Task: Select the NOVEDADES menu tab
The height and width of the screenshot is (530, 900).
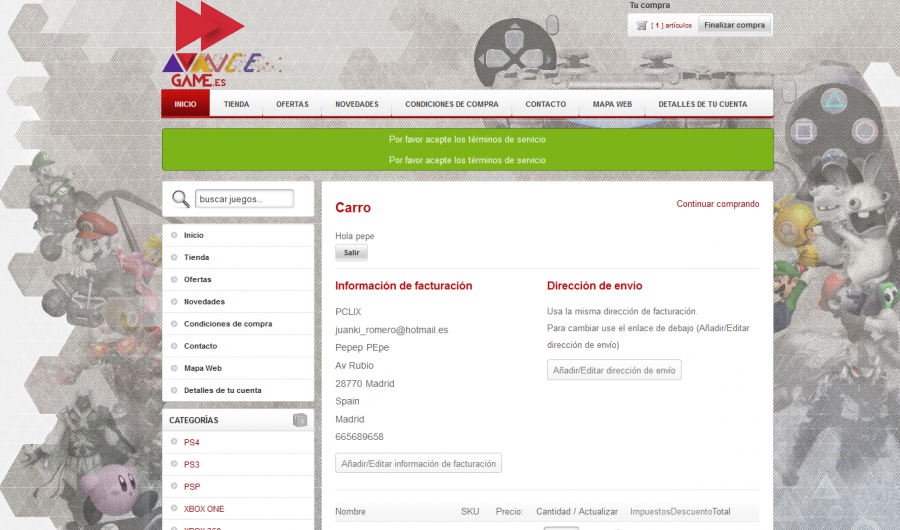Action: (x=357, y=104)
